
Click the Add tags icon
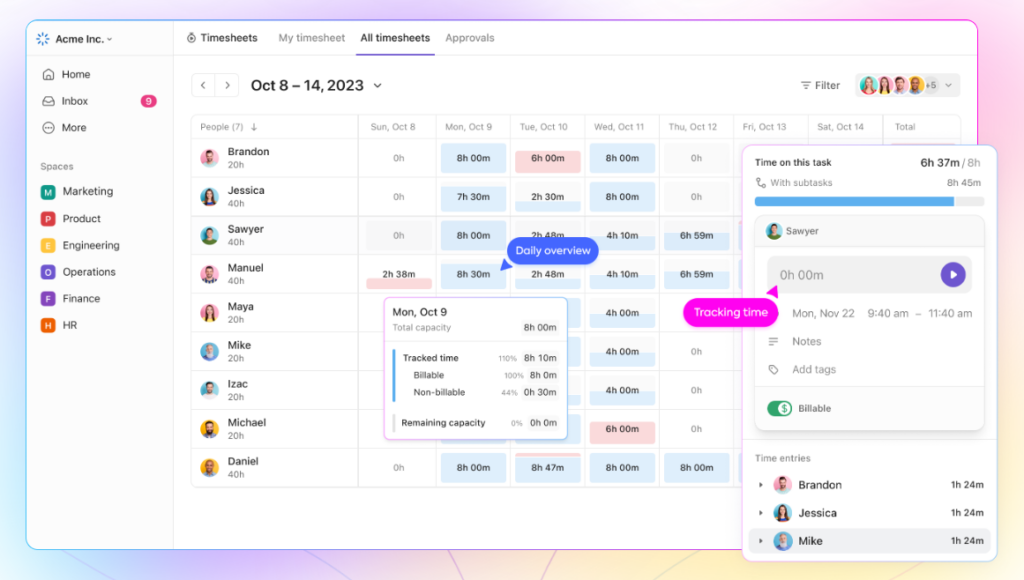773,370
